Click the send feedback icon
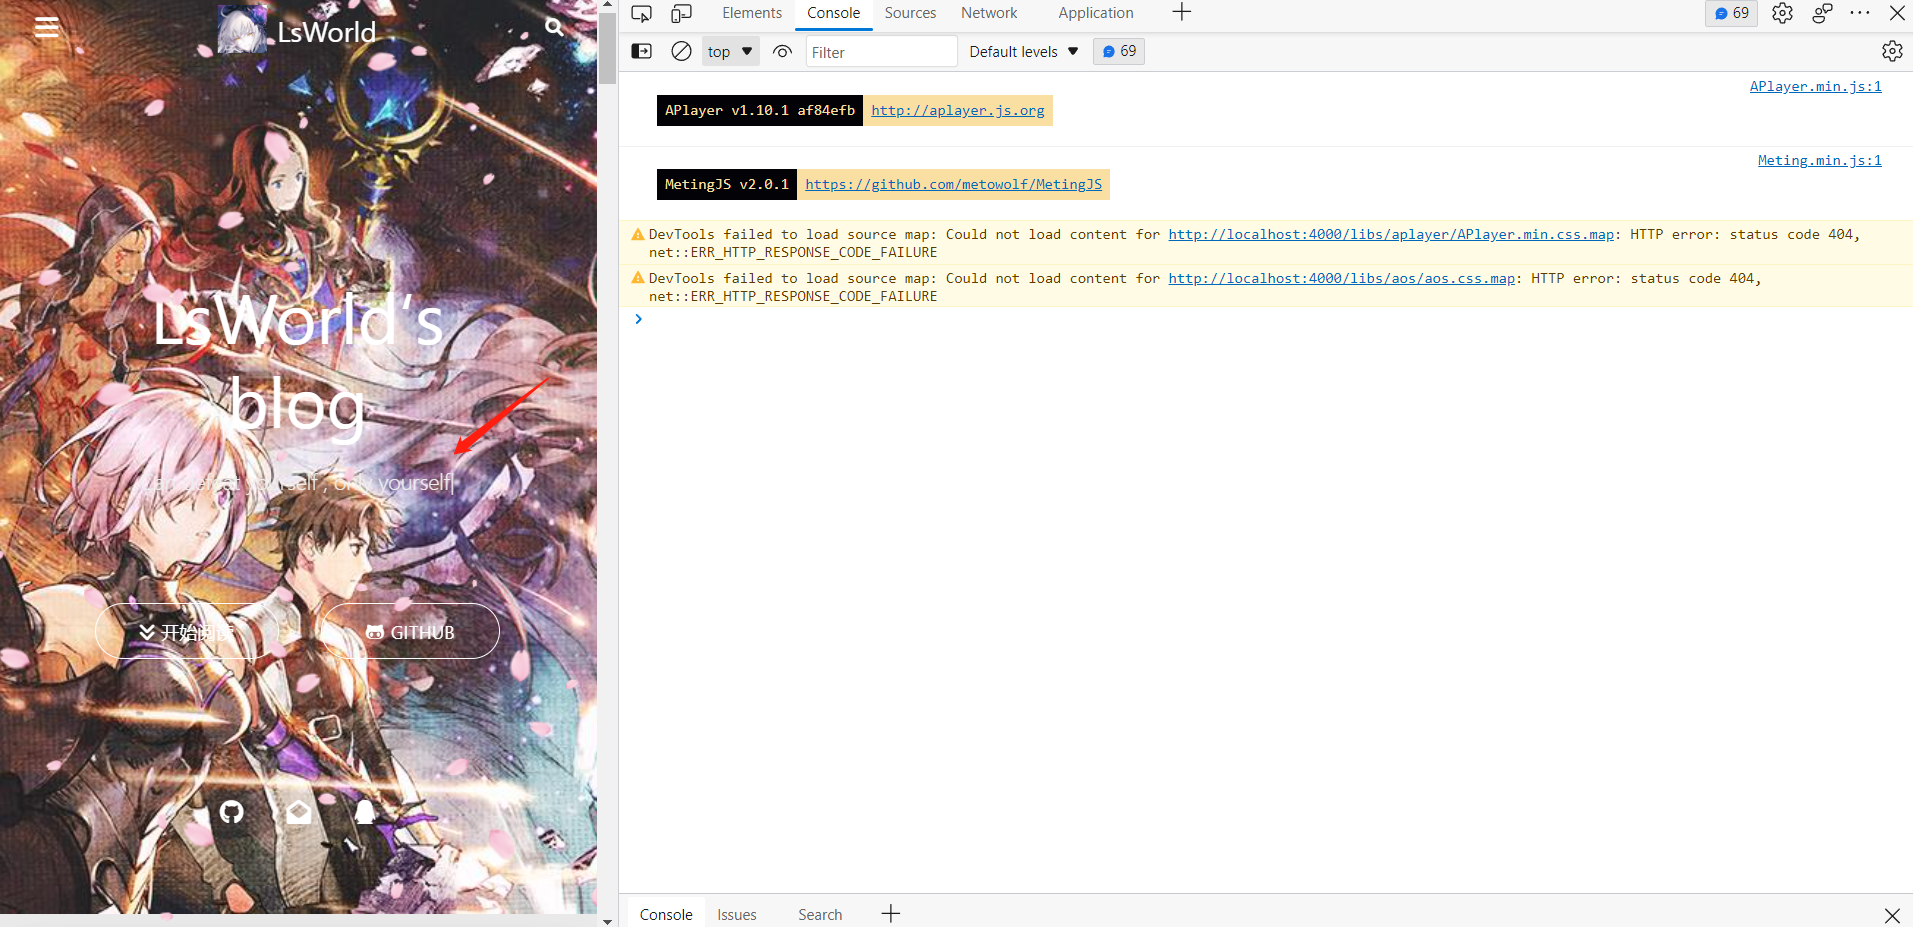Screen dimensions: 1913x927 pos(1822,13)
